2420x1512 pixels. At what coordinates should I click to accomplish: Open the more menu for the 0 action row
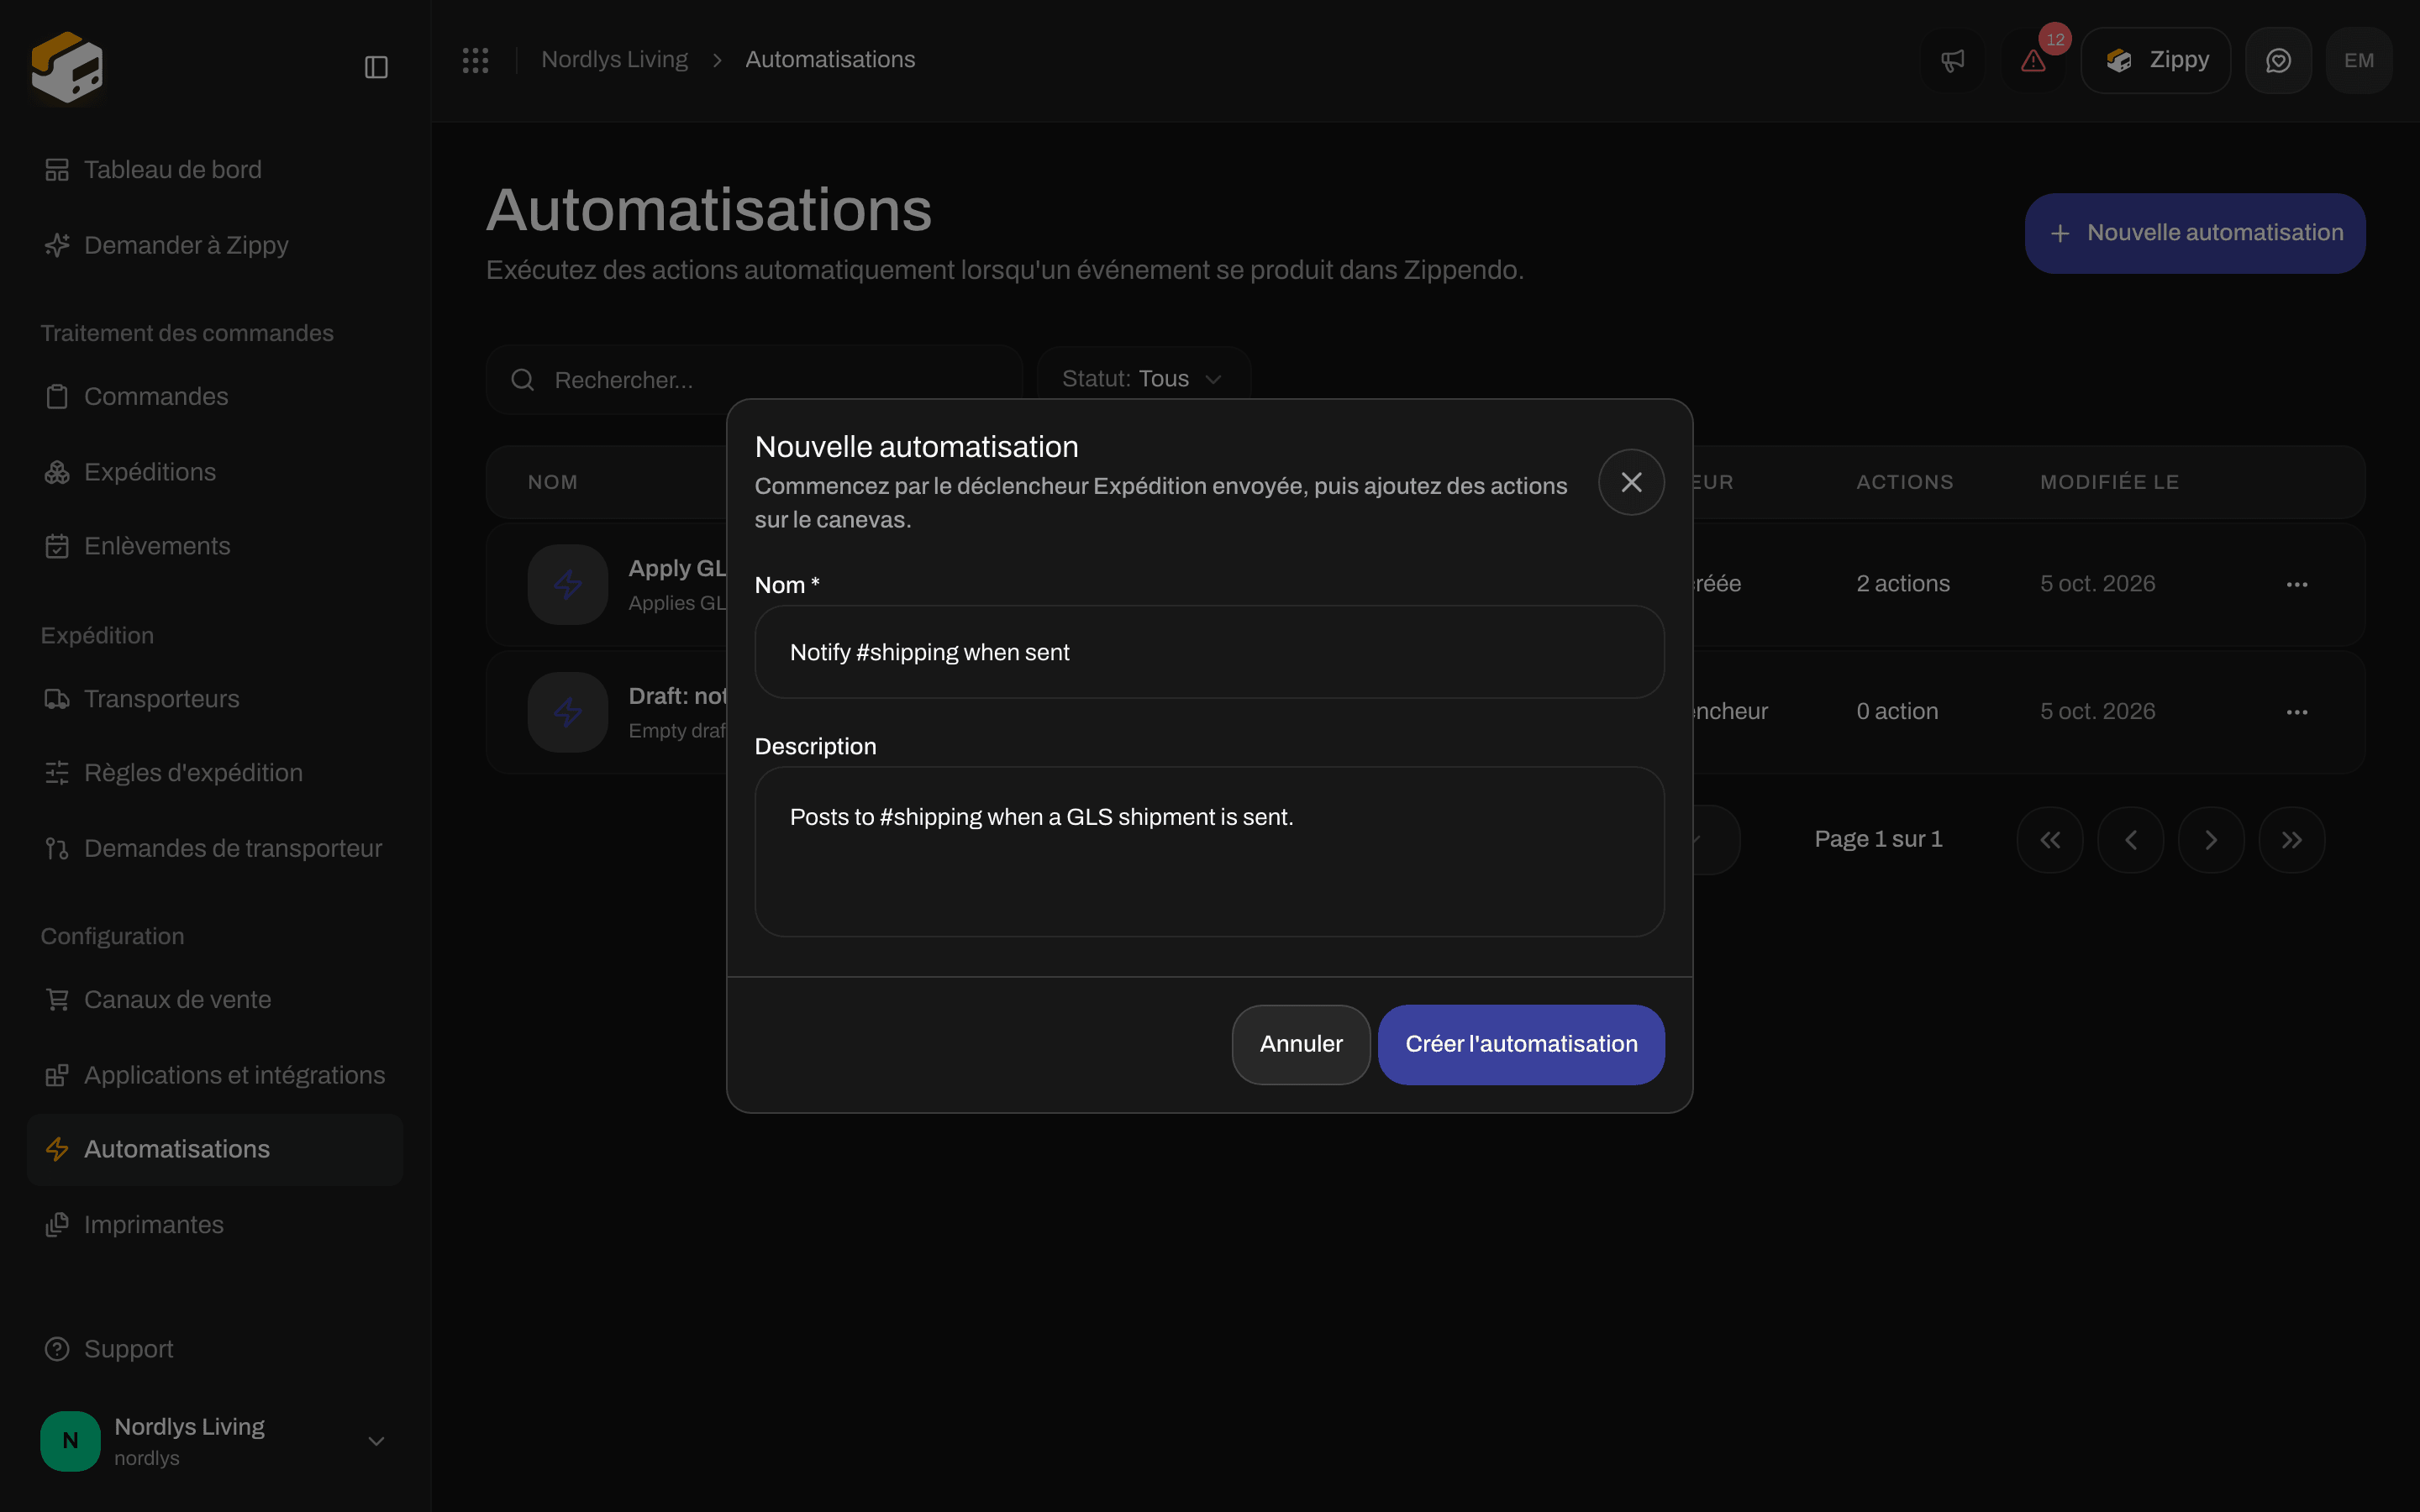(x=2297, y=712)
